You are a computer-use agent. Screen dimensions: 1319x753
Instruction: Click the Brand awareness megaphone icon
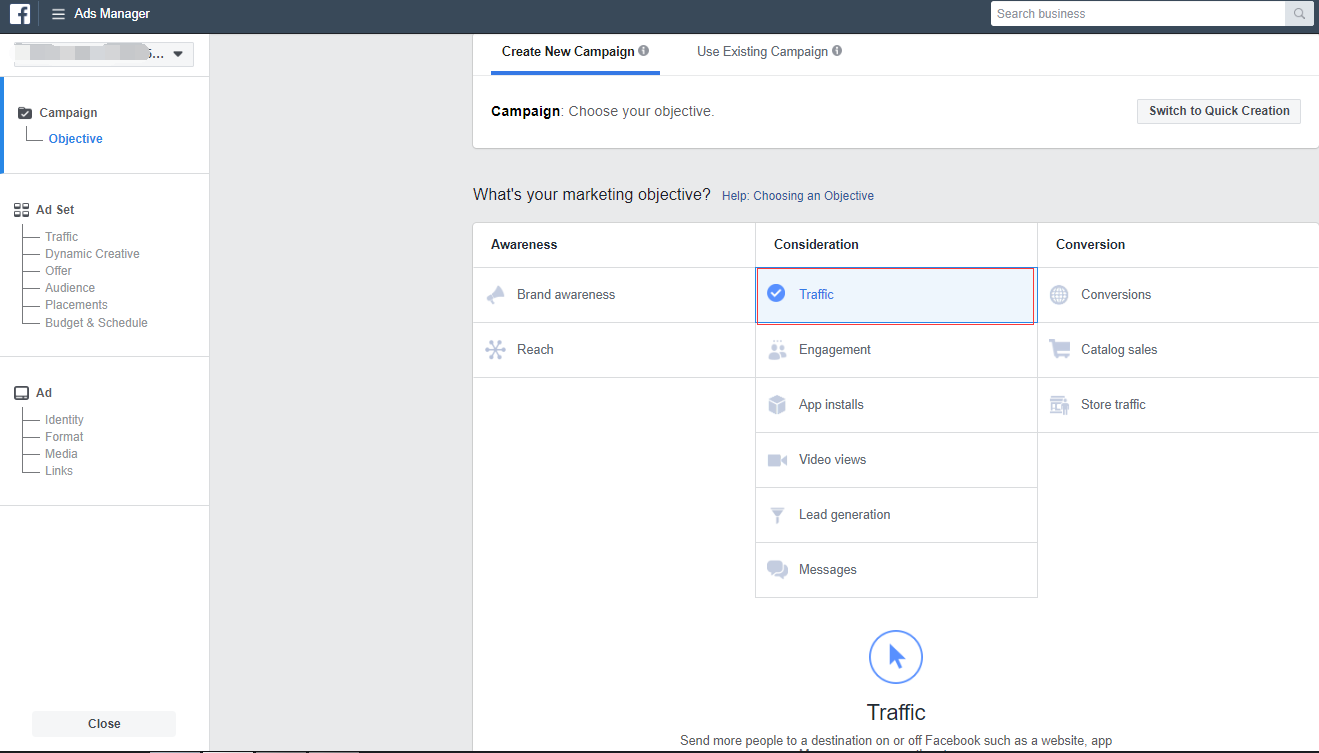tap(495, 295)
